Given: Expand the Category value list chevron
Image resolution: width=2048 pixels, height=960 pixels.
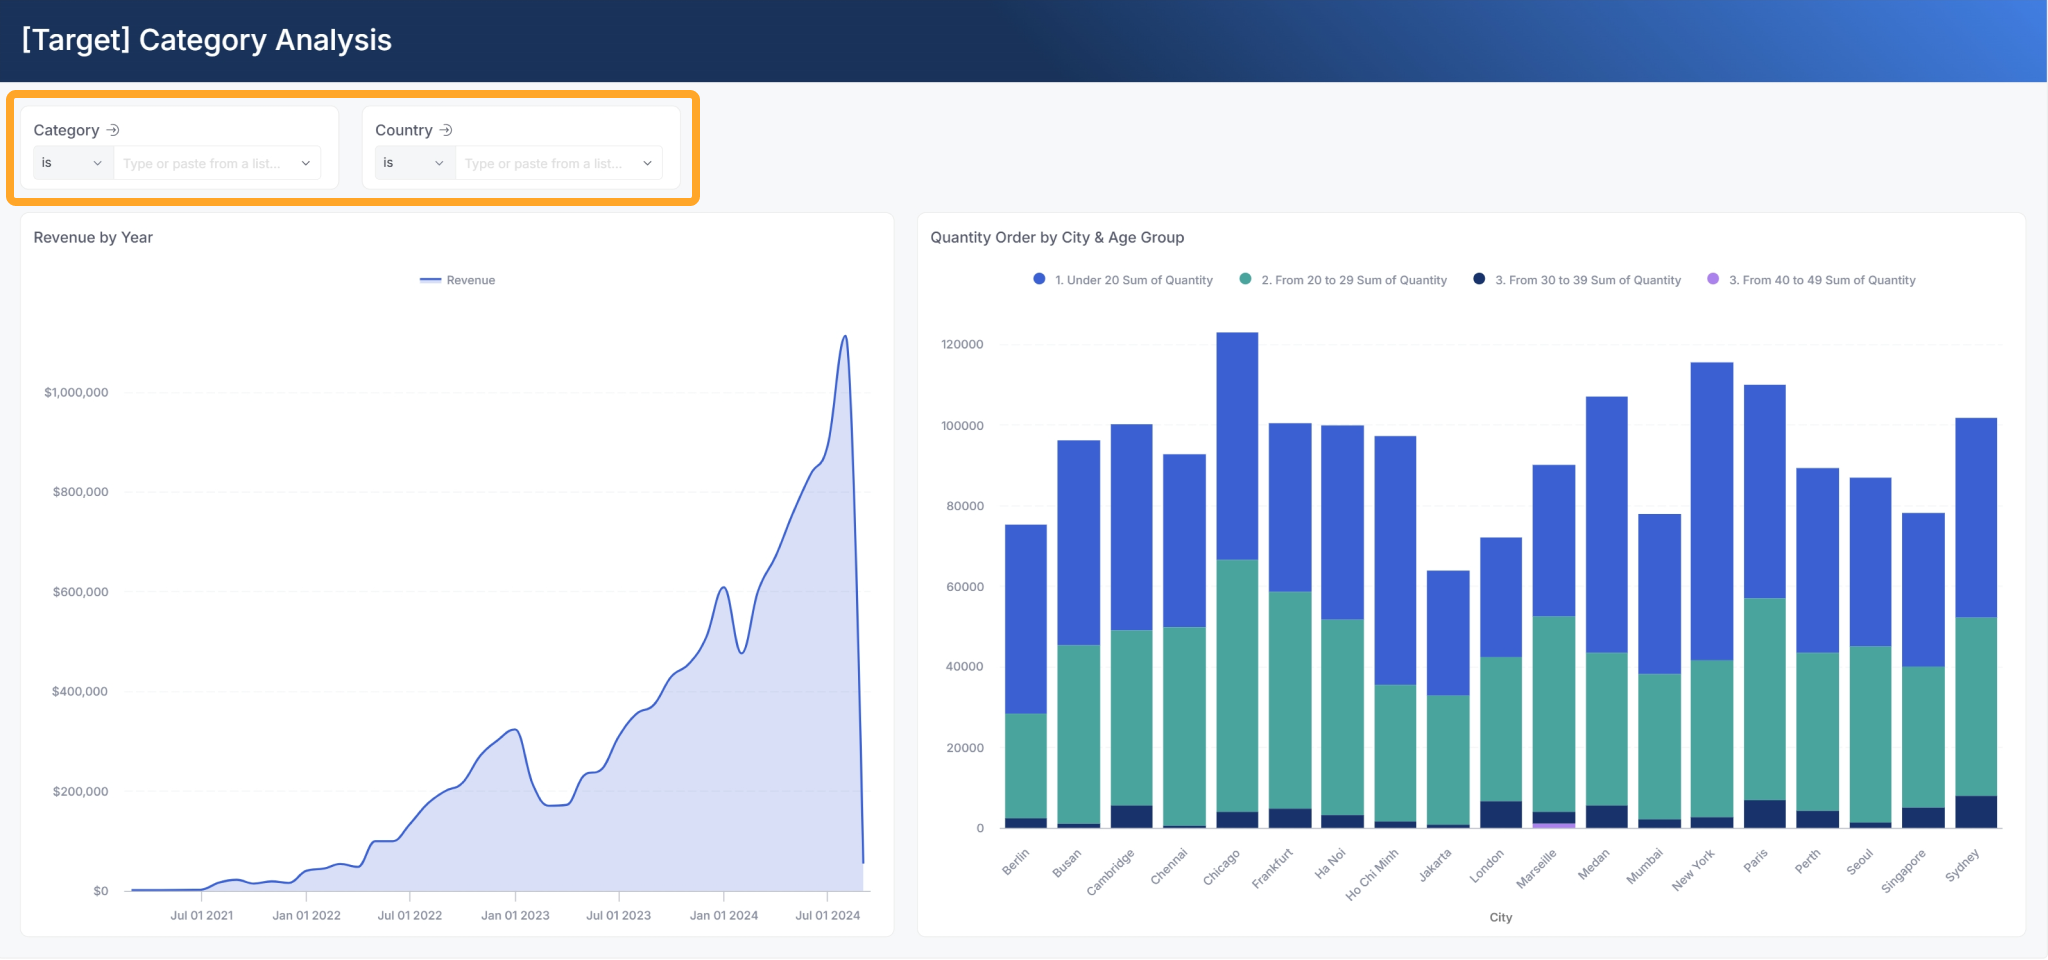Looking at the screenshot, I should tap(306, 163).
